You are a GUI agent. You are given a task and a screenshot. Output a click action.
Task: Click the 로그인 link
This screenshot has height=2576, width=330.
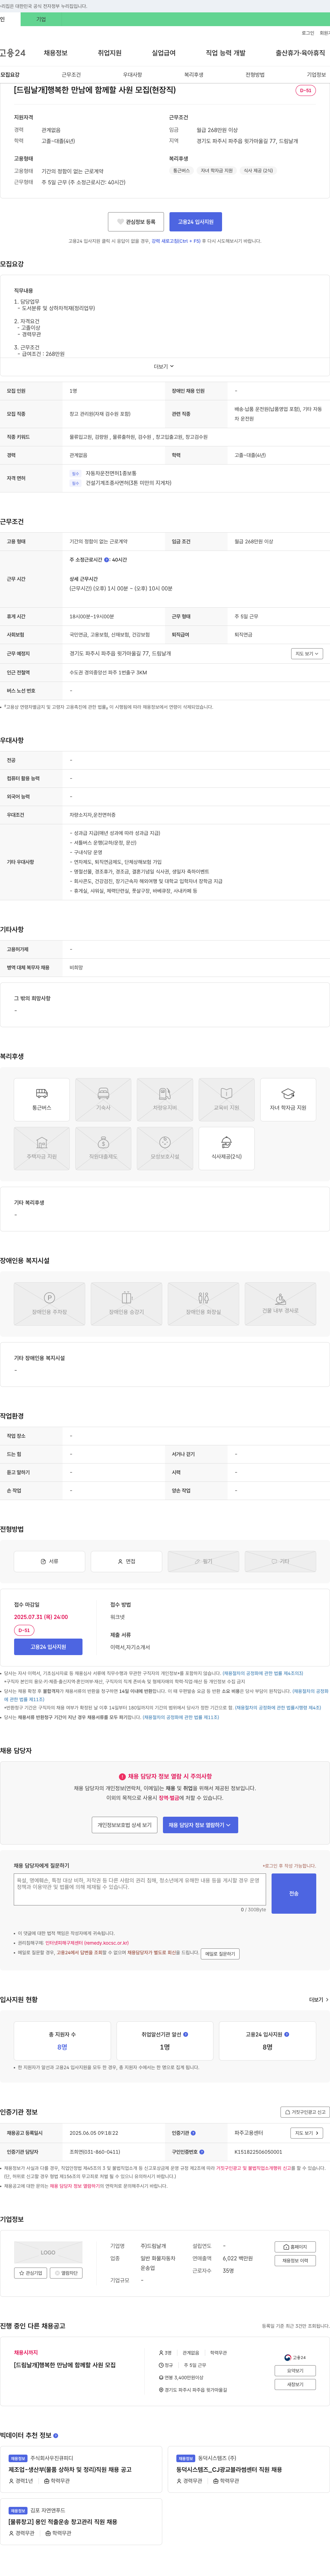308,33
